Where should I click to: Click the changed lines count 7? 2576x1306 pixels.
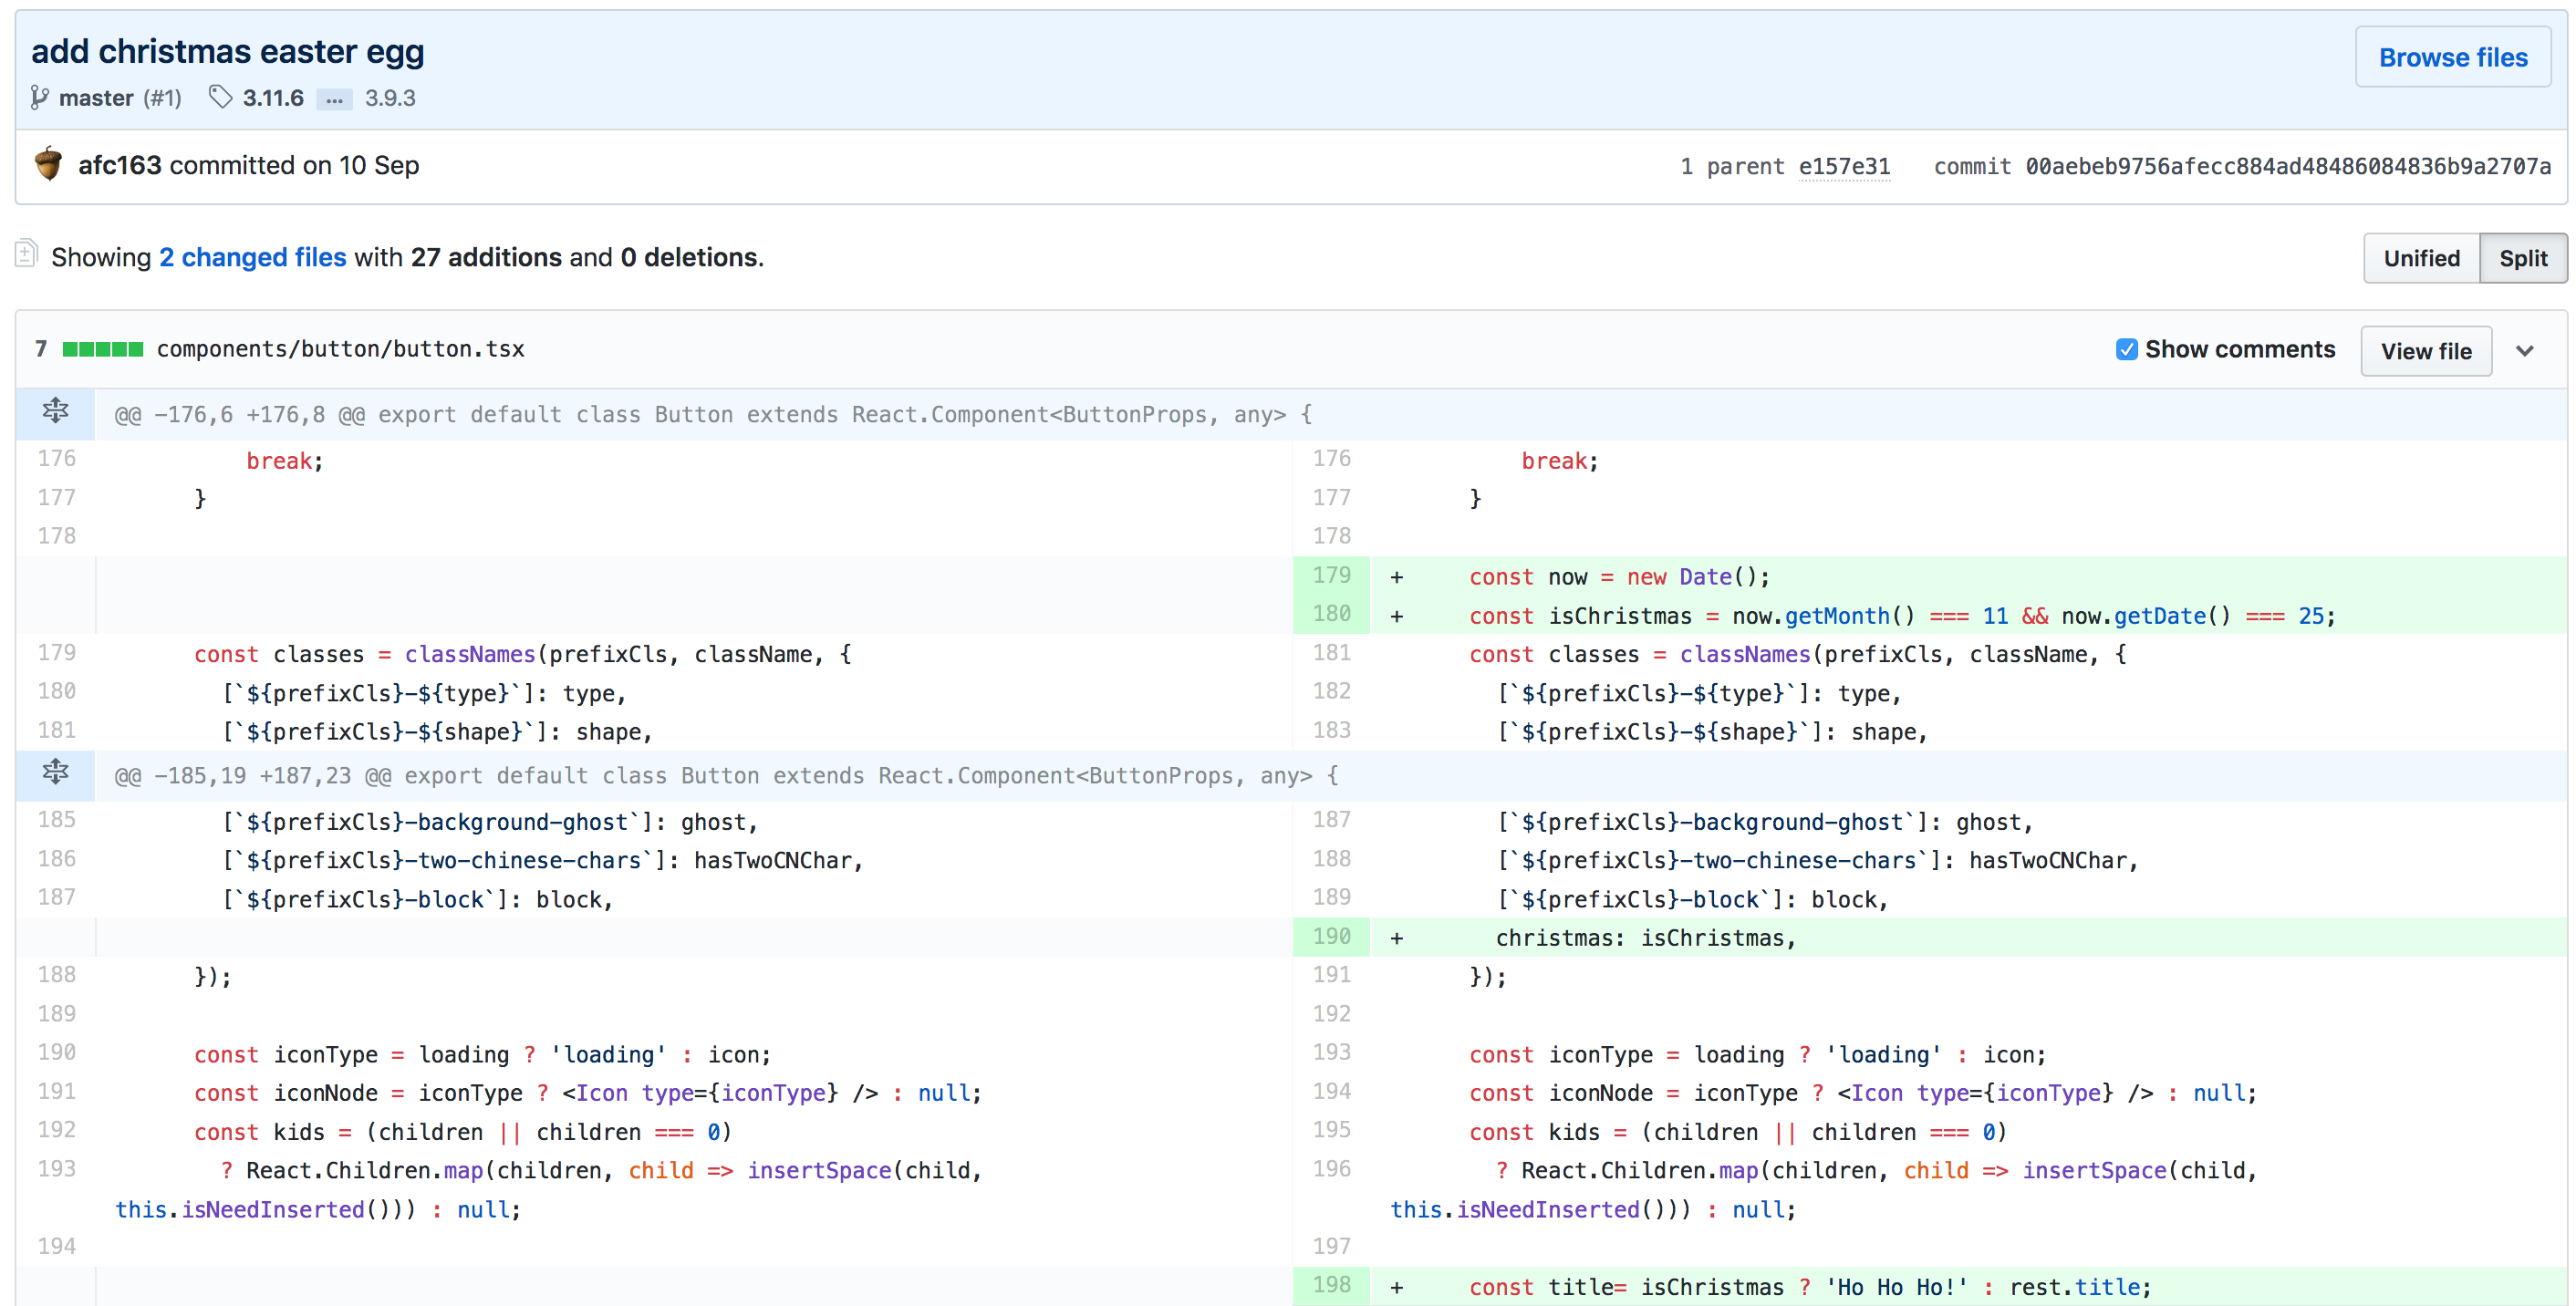[41, 349]
